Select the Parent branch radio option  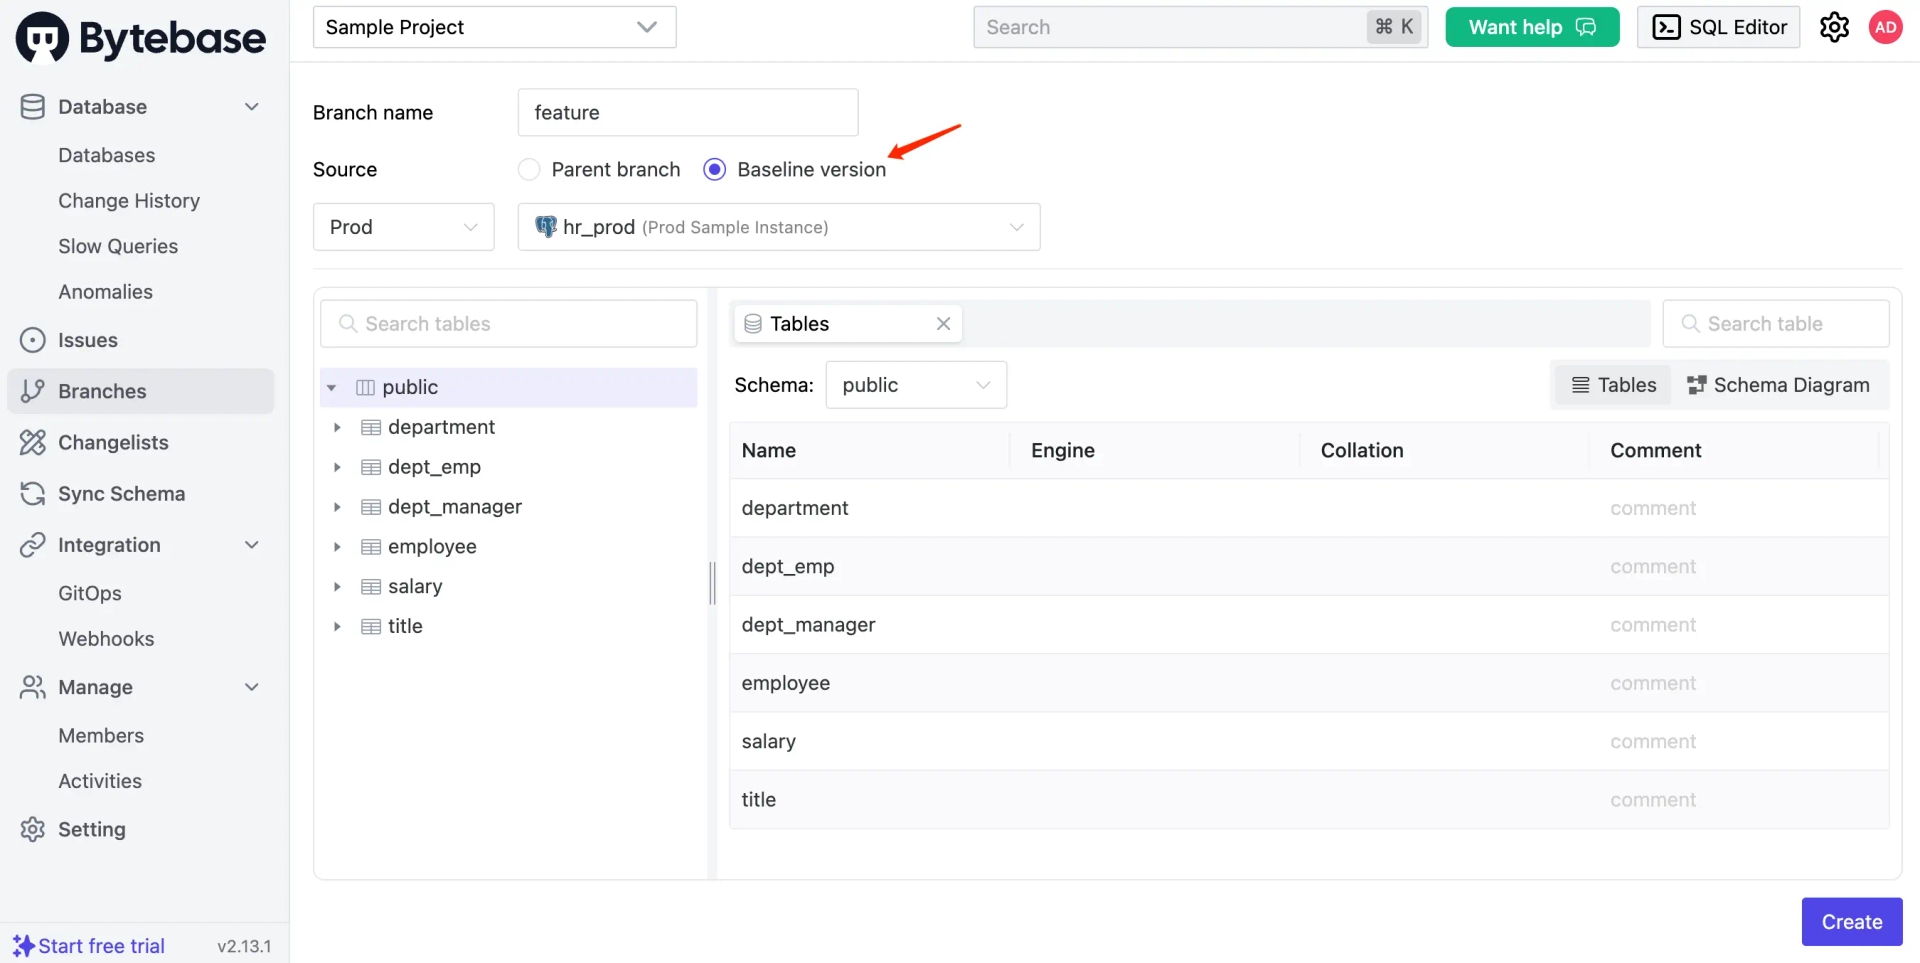point(529,169)
